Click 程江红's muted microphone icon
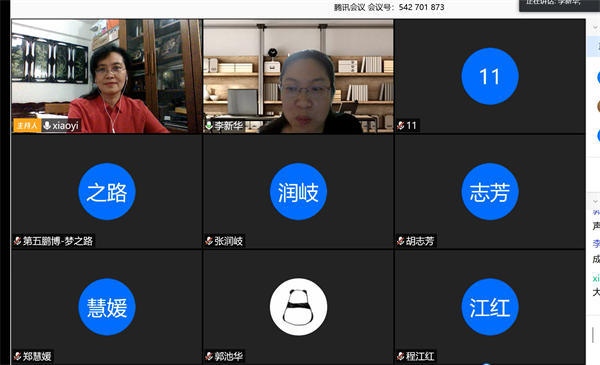The image size is (600, 365). point(401,357)
